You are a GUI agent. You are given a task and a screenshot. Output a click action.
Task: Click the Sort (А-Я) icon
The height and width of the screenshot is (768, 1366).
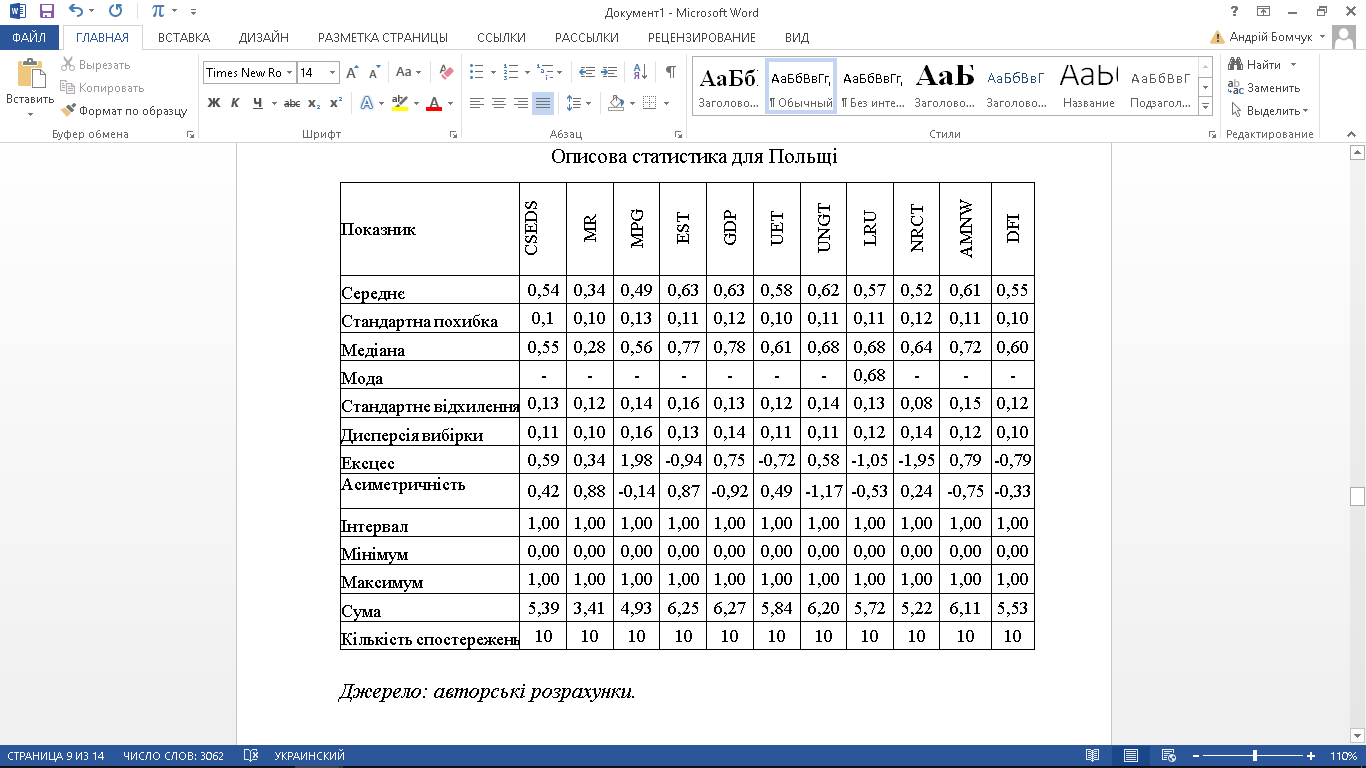click(641, 72)
